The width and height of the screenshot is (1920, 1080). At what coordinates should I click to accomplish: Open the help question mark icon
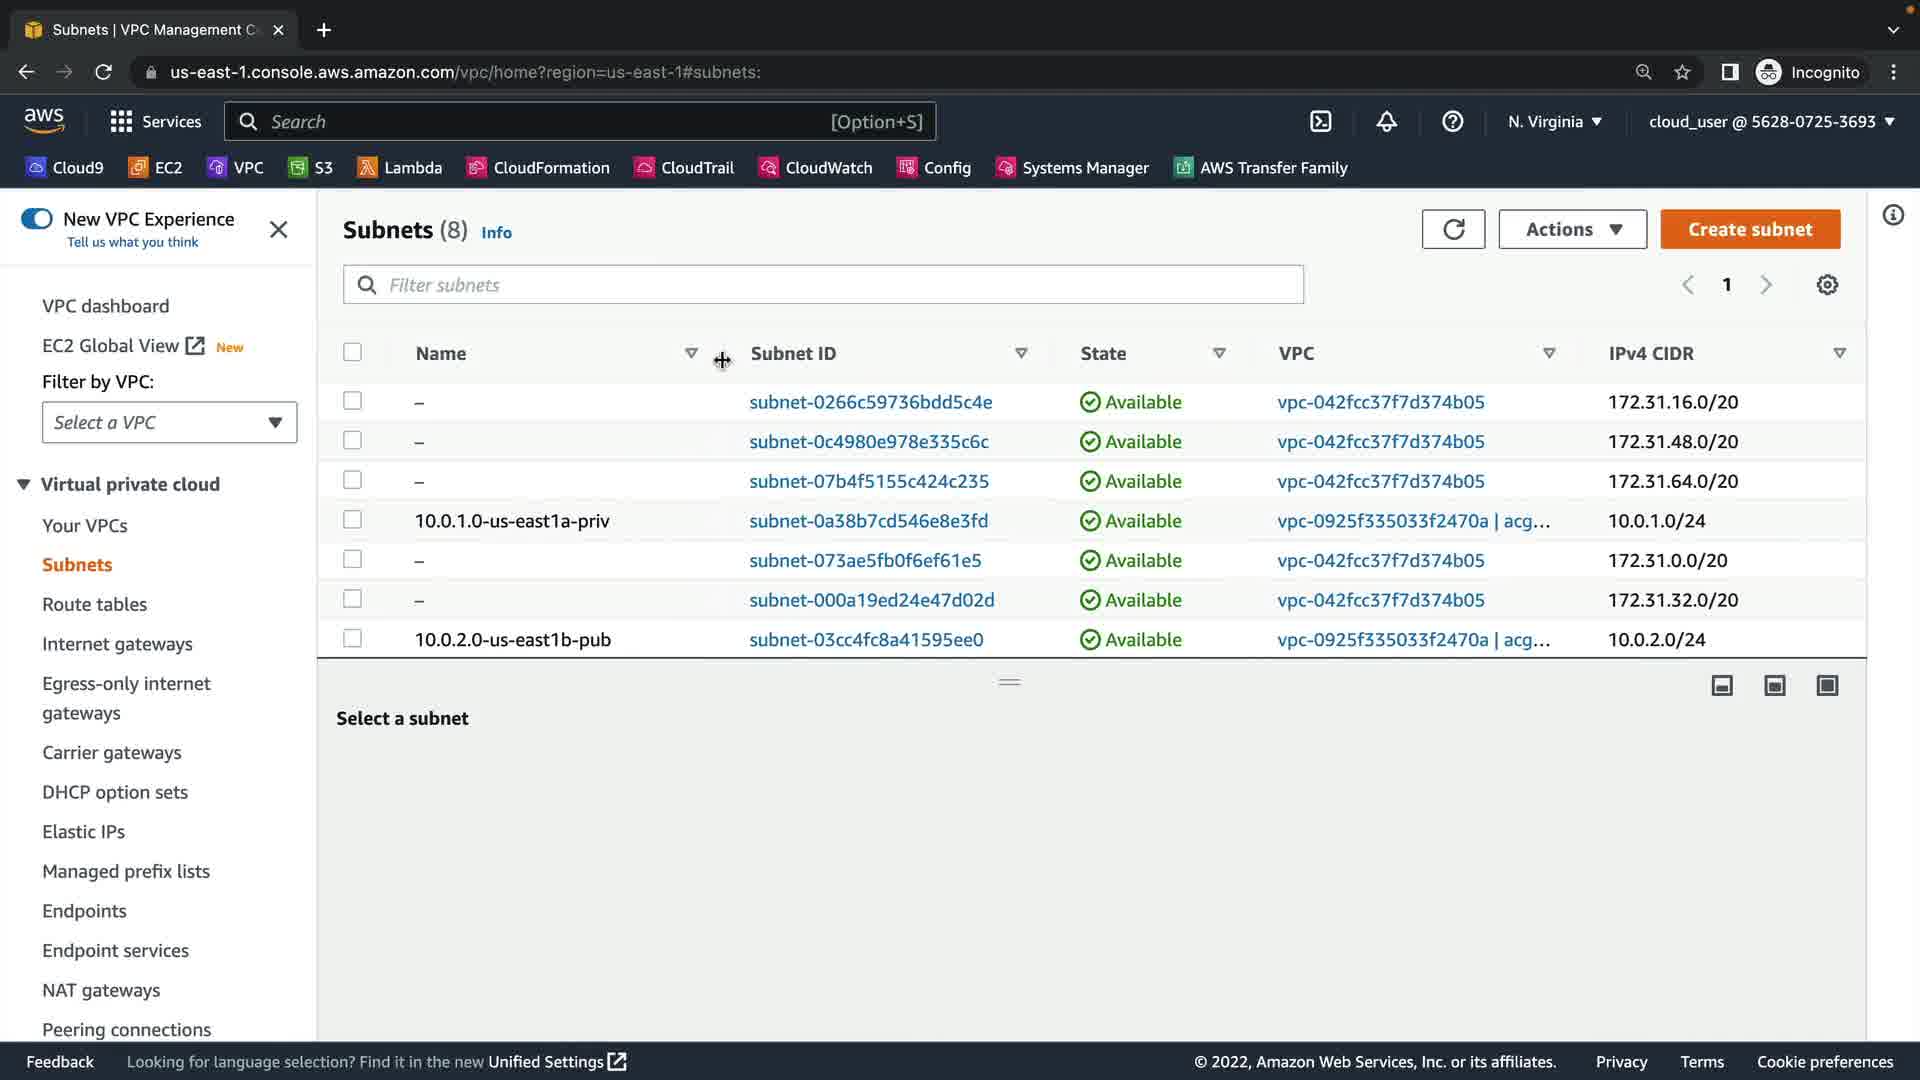point(1452,121)
